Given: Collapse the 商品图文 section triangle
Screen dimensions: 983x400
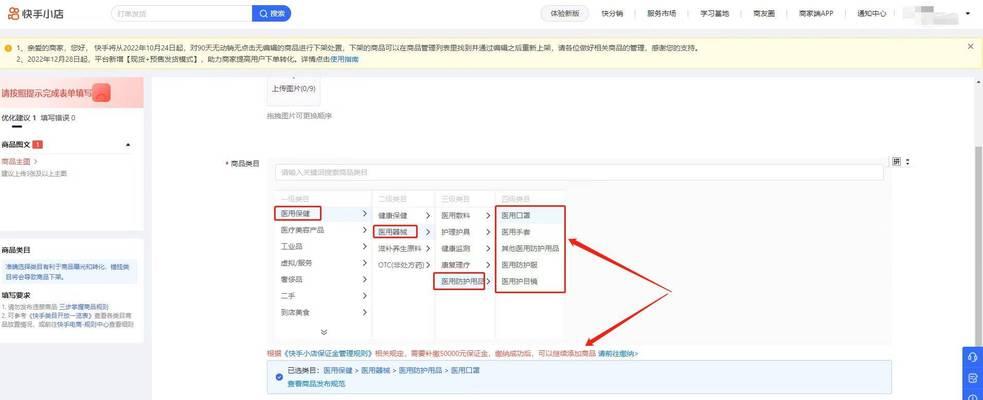Looking at the screenshot, I should (128, 145).
